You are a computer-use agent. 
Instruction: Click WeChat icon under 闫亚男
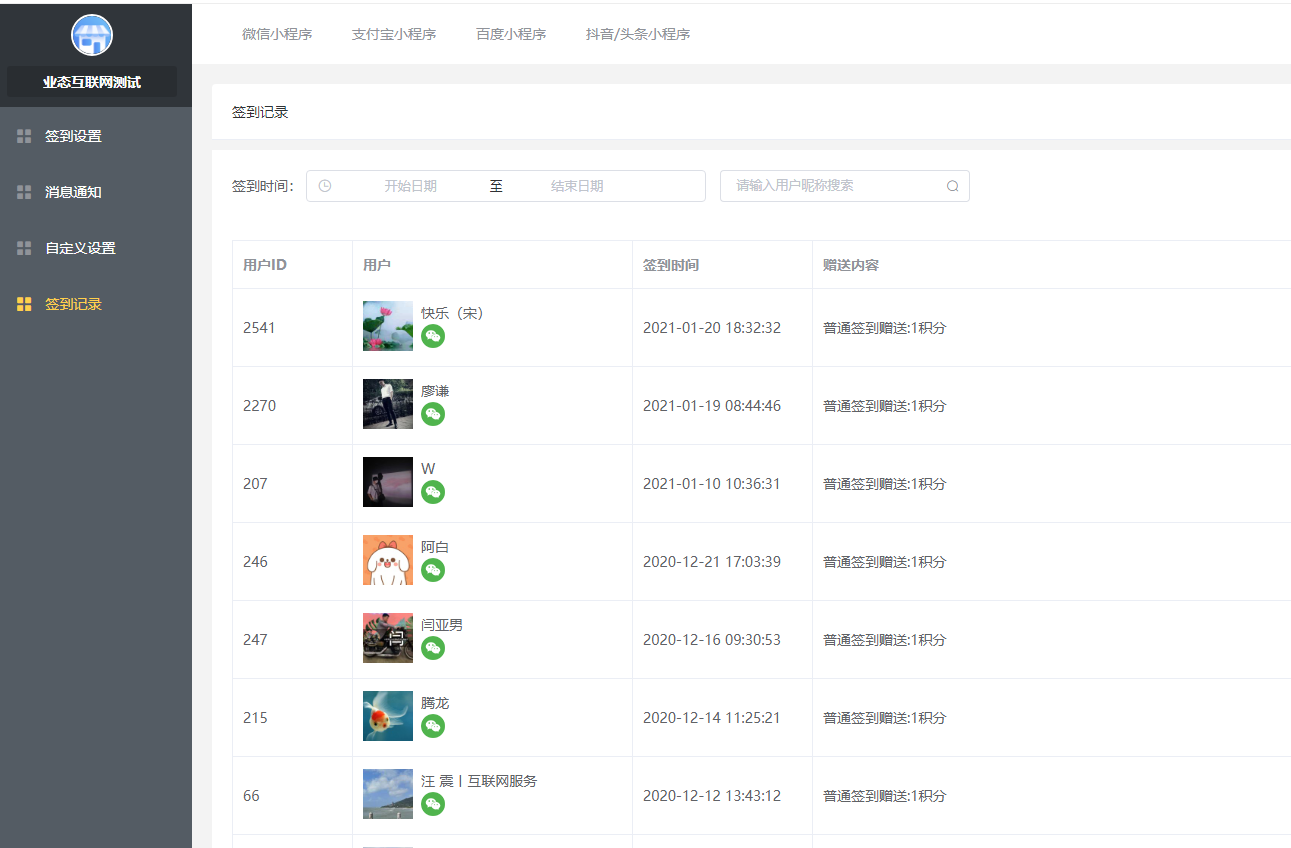click(433, 648)
